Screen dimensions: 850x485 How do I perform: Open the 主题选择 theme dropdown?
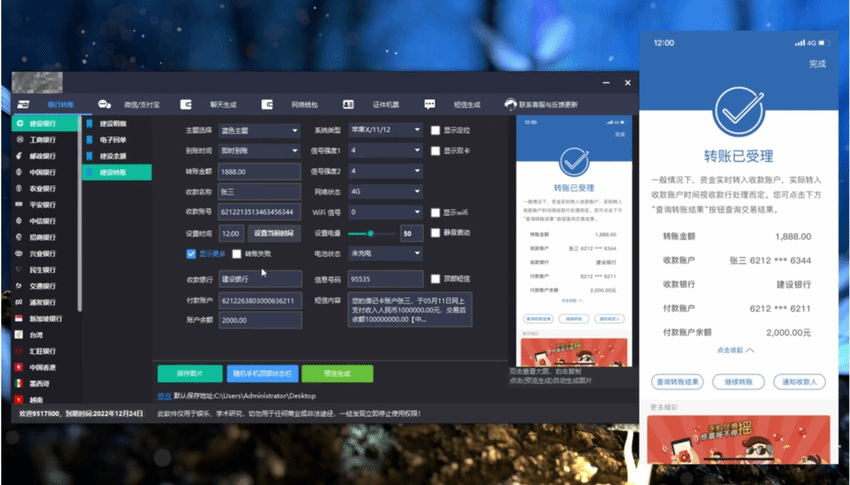(259, 130)
